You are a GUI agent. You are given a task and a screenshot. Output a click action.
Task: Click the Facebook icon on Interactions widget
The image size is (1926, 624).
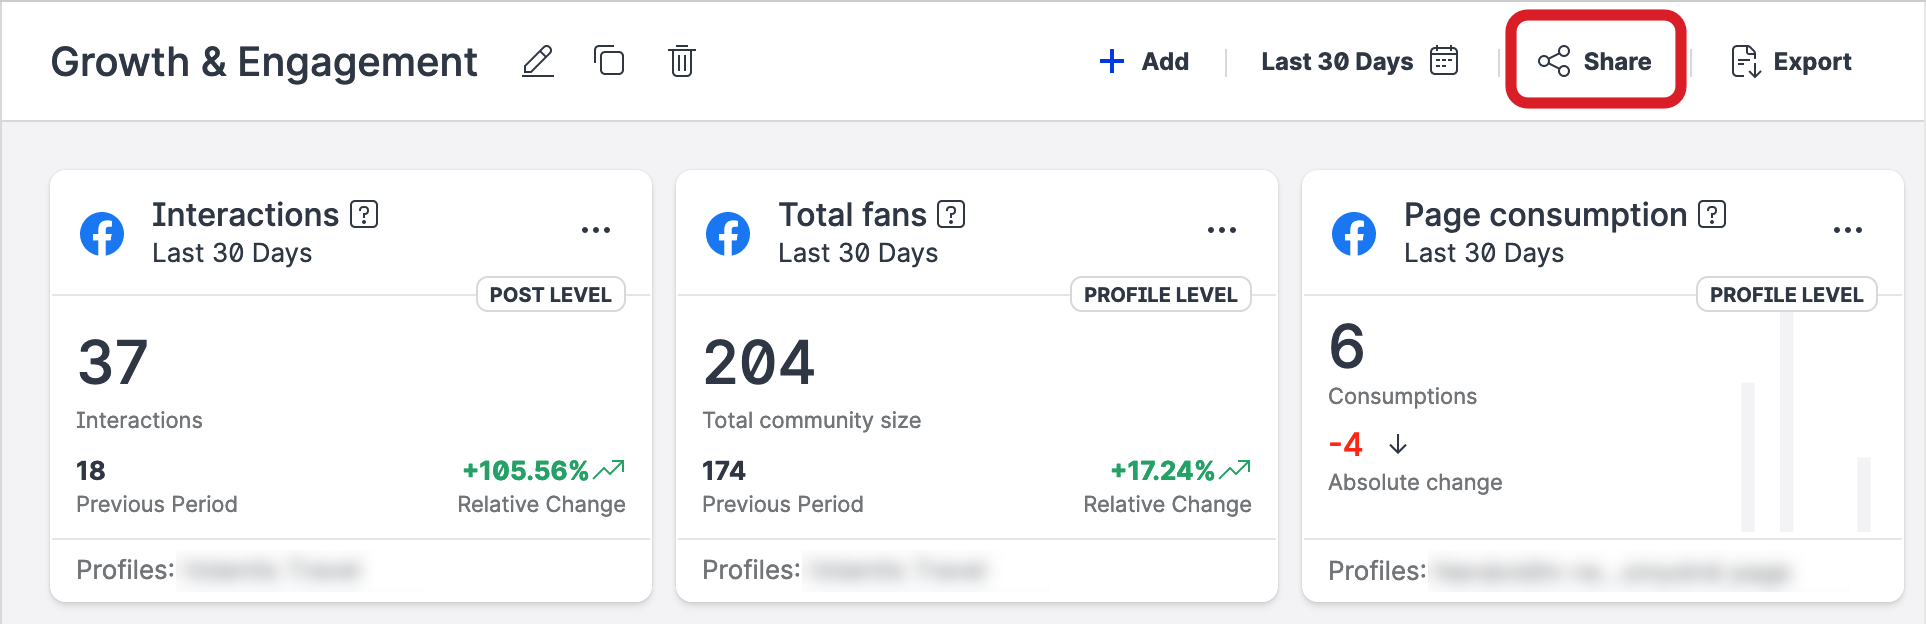pyautogui.click(x=102, y=234)
